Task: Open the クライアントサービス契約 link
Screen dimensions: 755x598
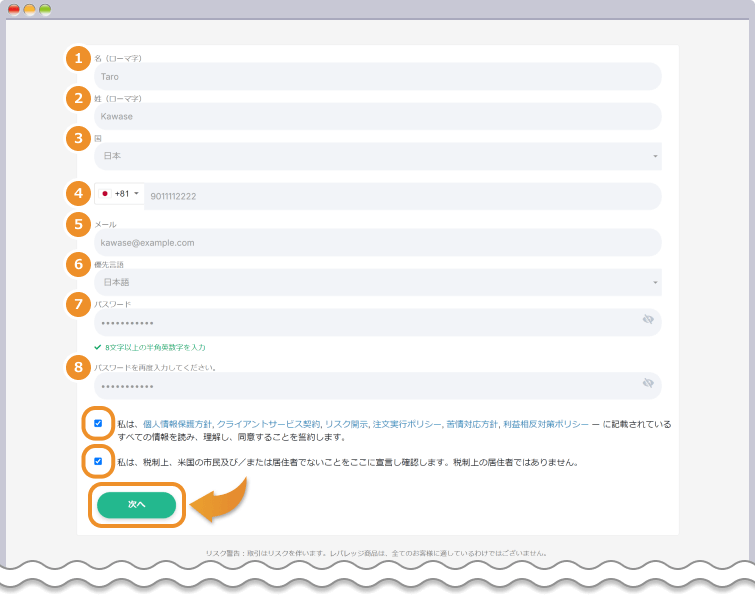Action: pos(268,424)
